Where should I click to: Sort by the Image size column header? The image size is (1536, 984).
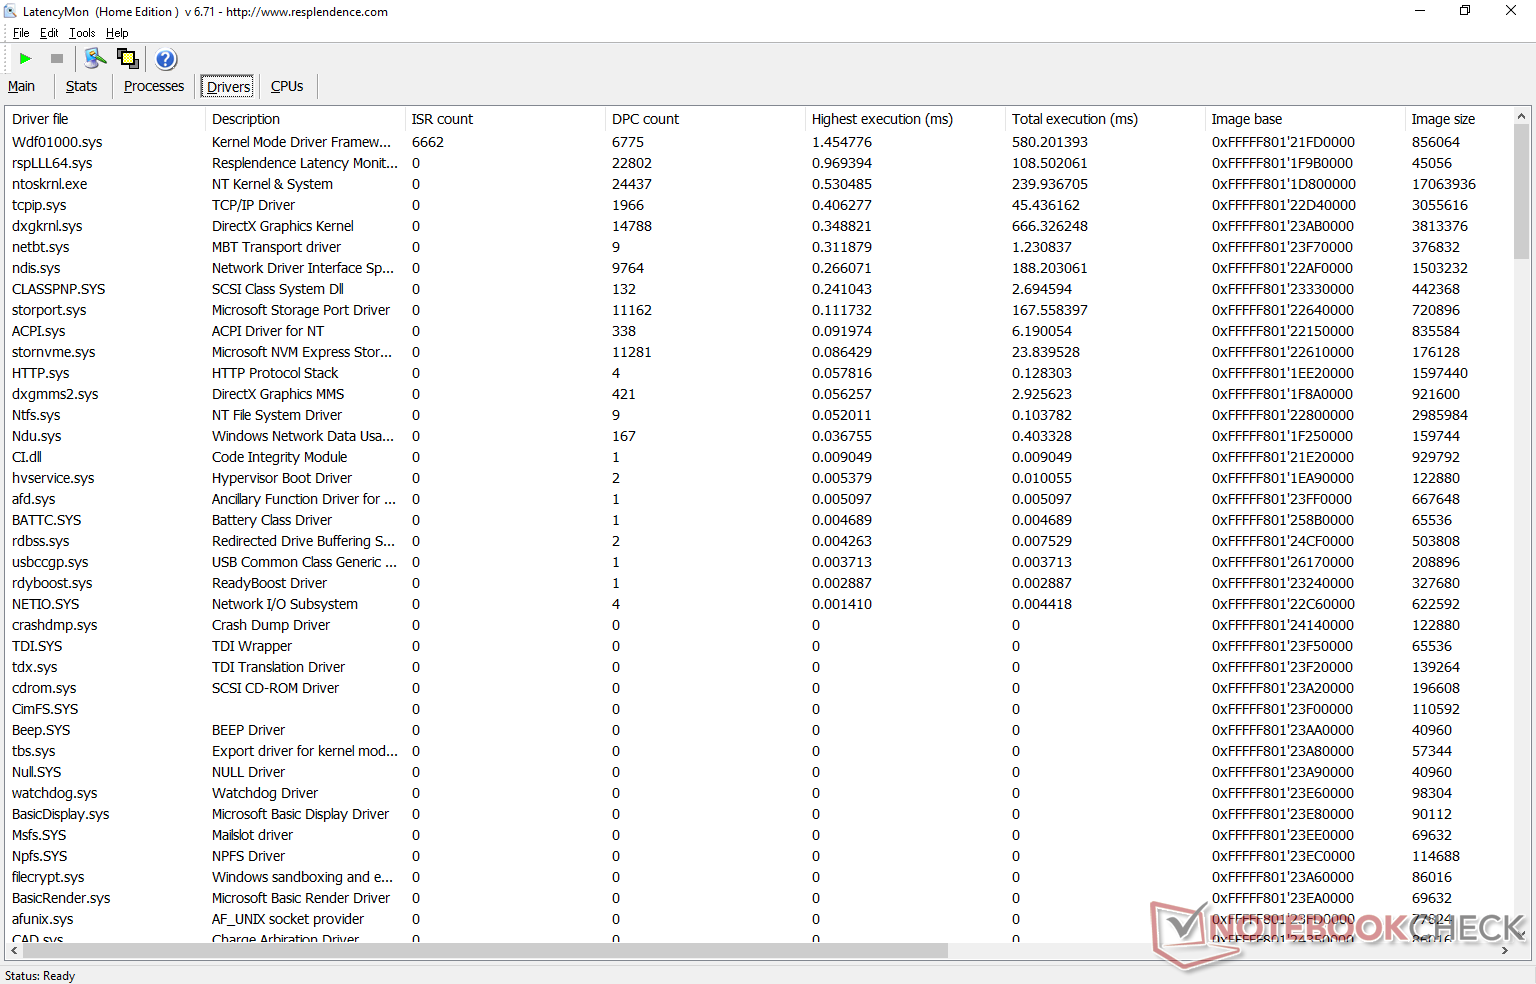[x=1458, y=119]
